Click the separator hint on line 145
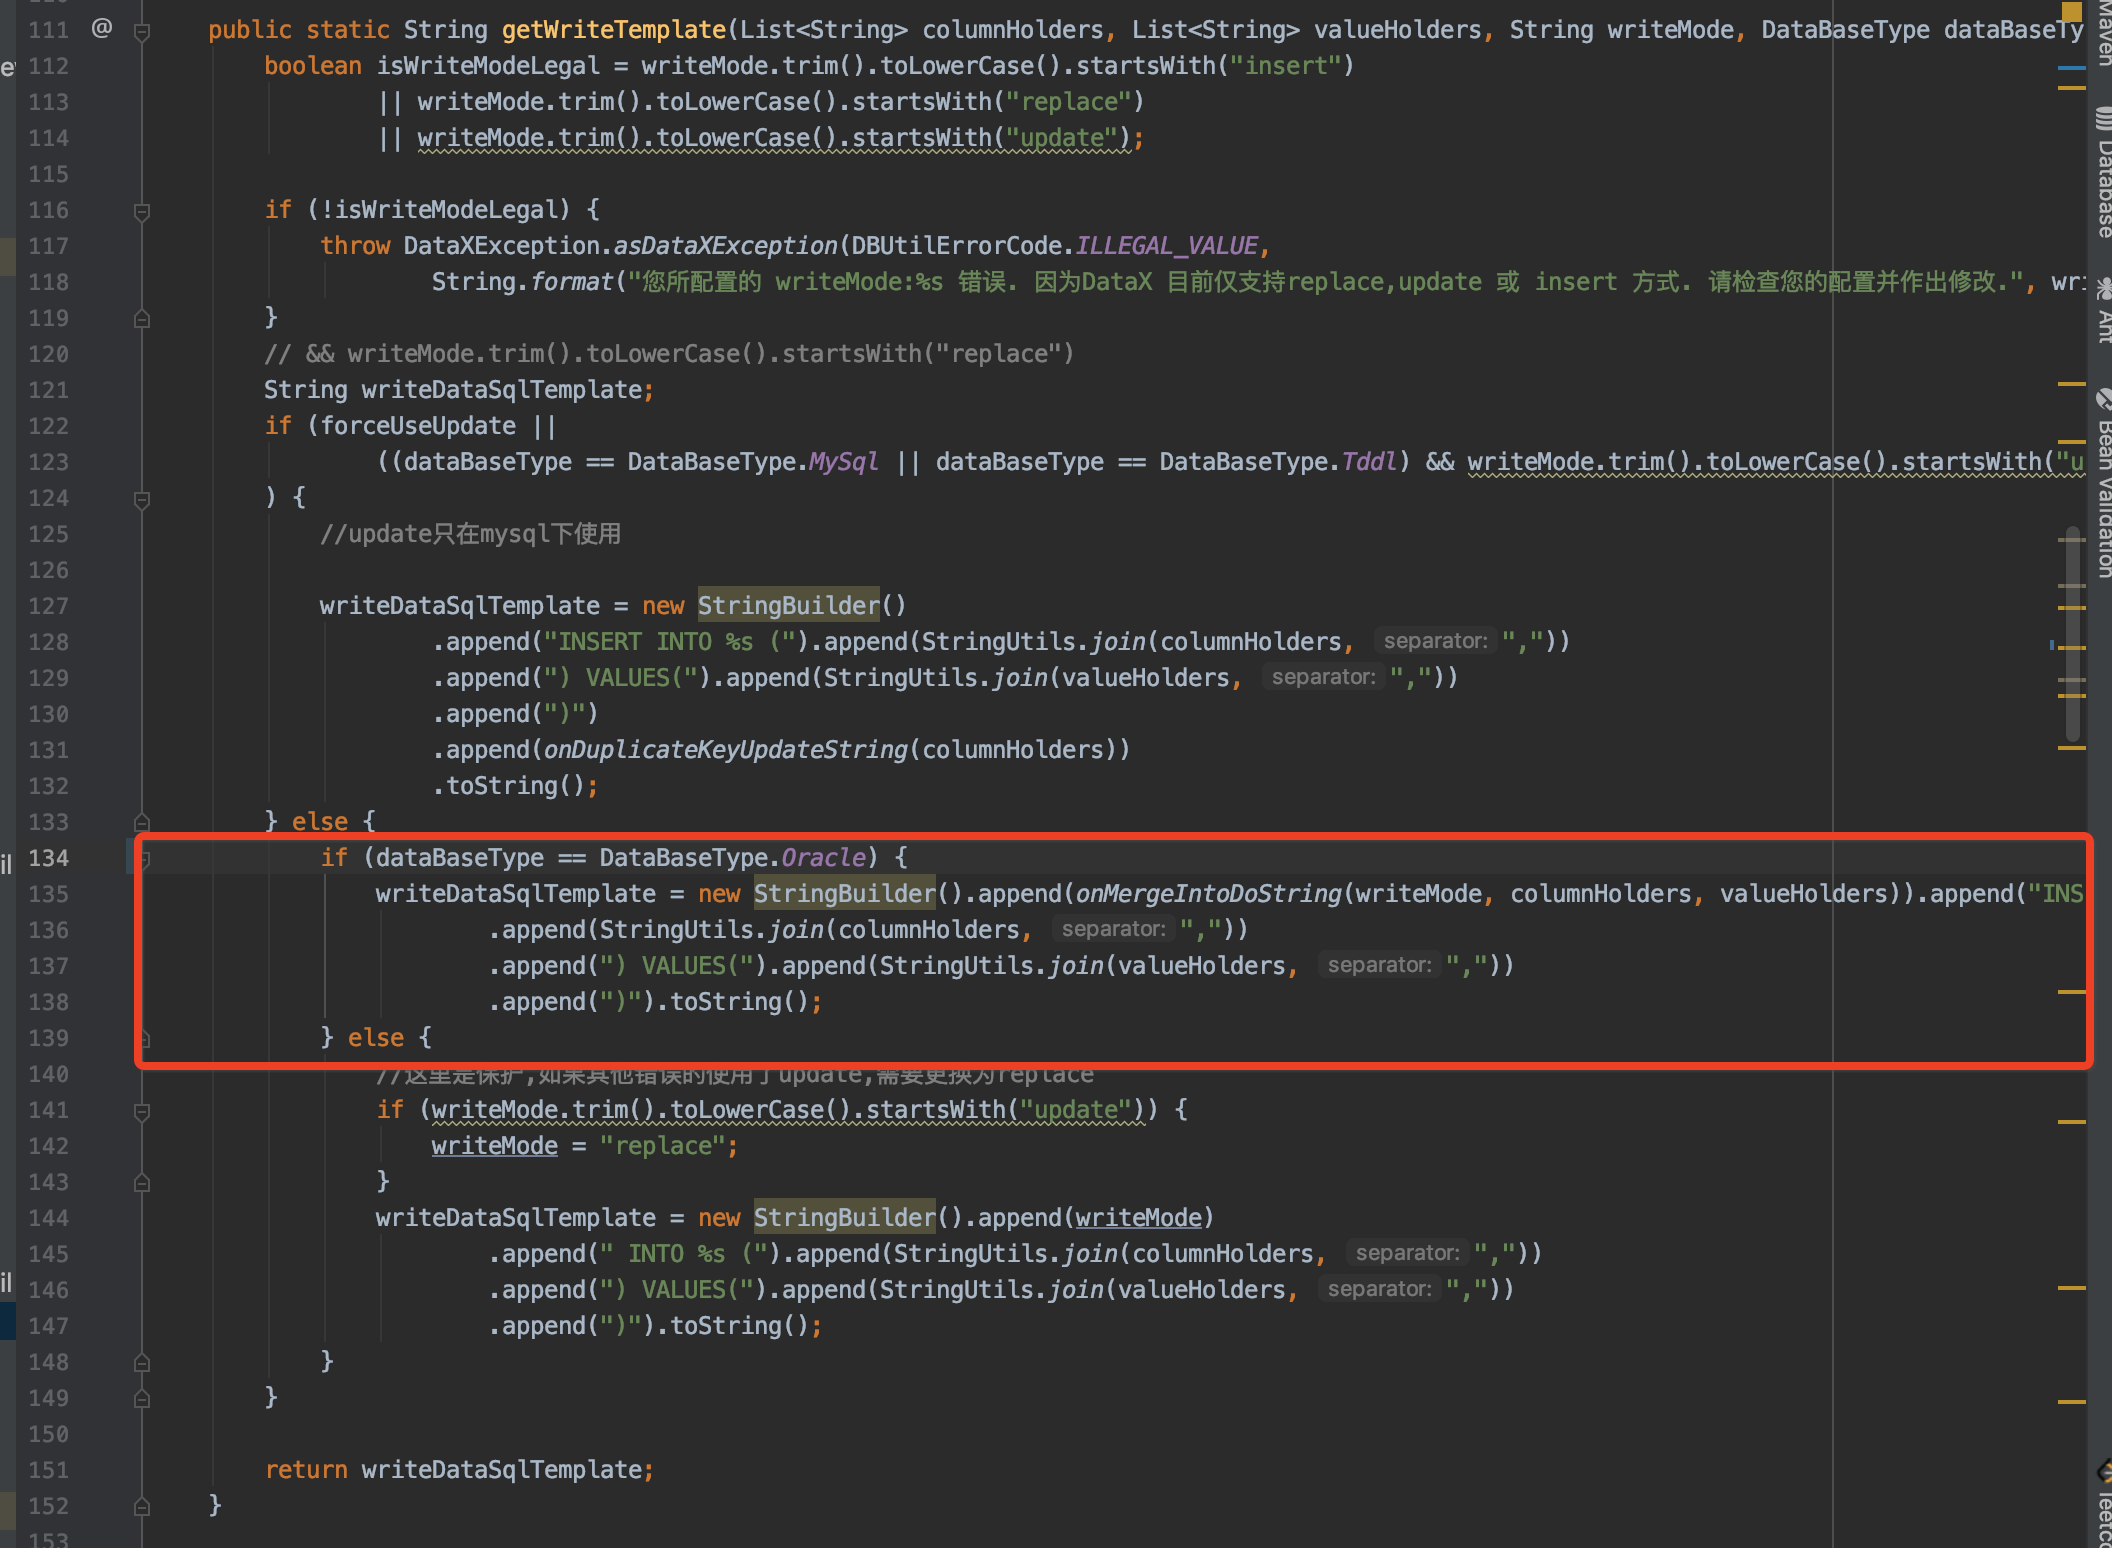2112x1548 pixels. pos(1408,1253)
